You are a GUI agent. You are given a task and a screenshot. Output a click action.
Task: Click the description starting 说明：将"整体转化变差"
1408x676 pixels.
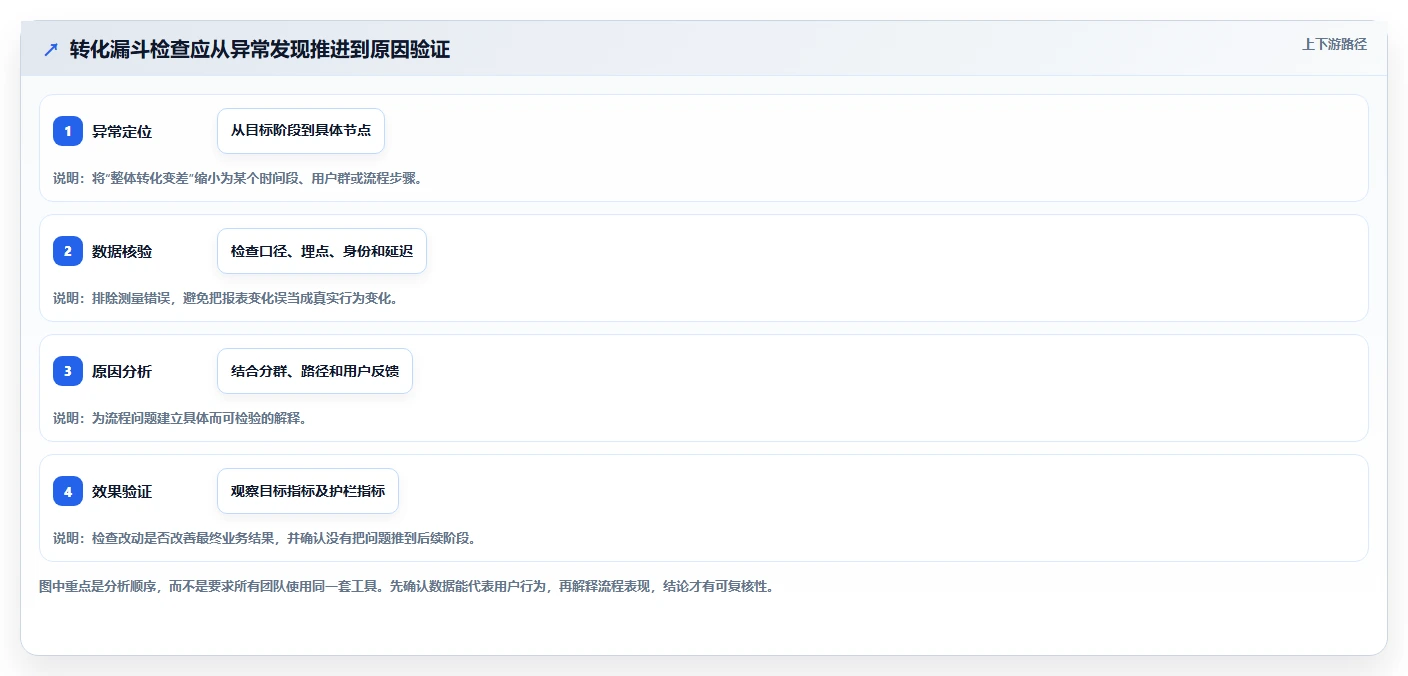[x=238, y=178]
